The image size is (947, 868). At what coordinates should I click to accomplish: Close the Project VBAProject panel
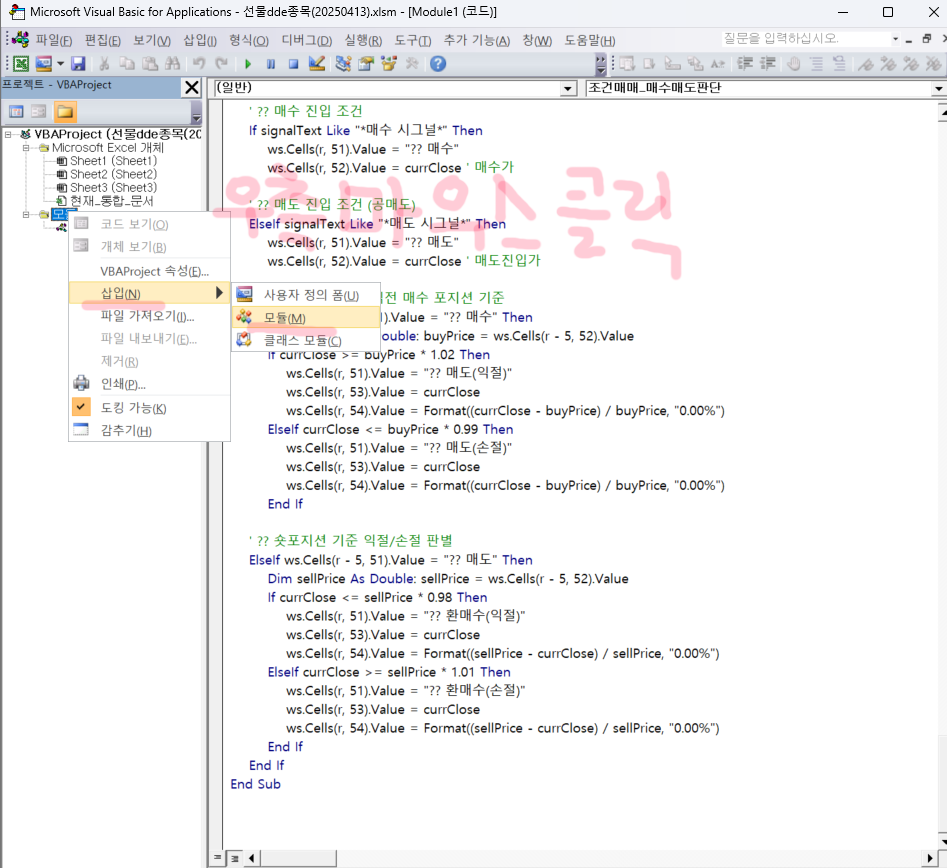click(191, 88)
